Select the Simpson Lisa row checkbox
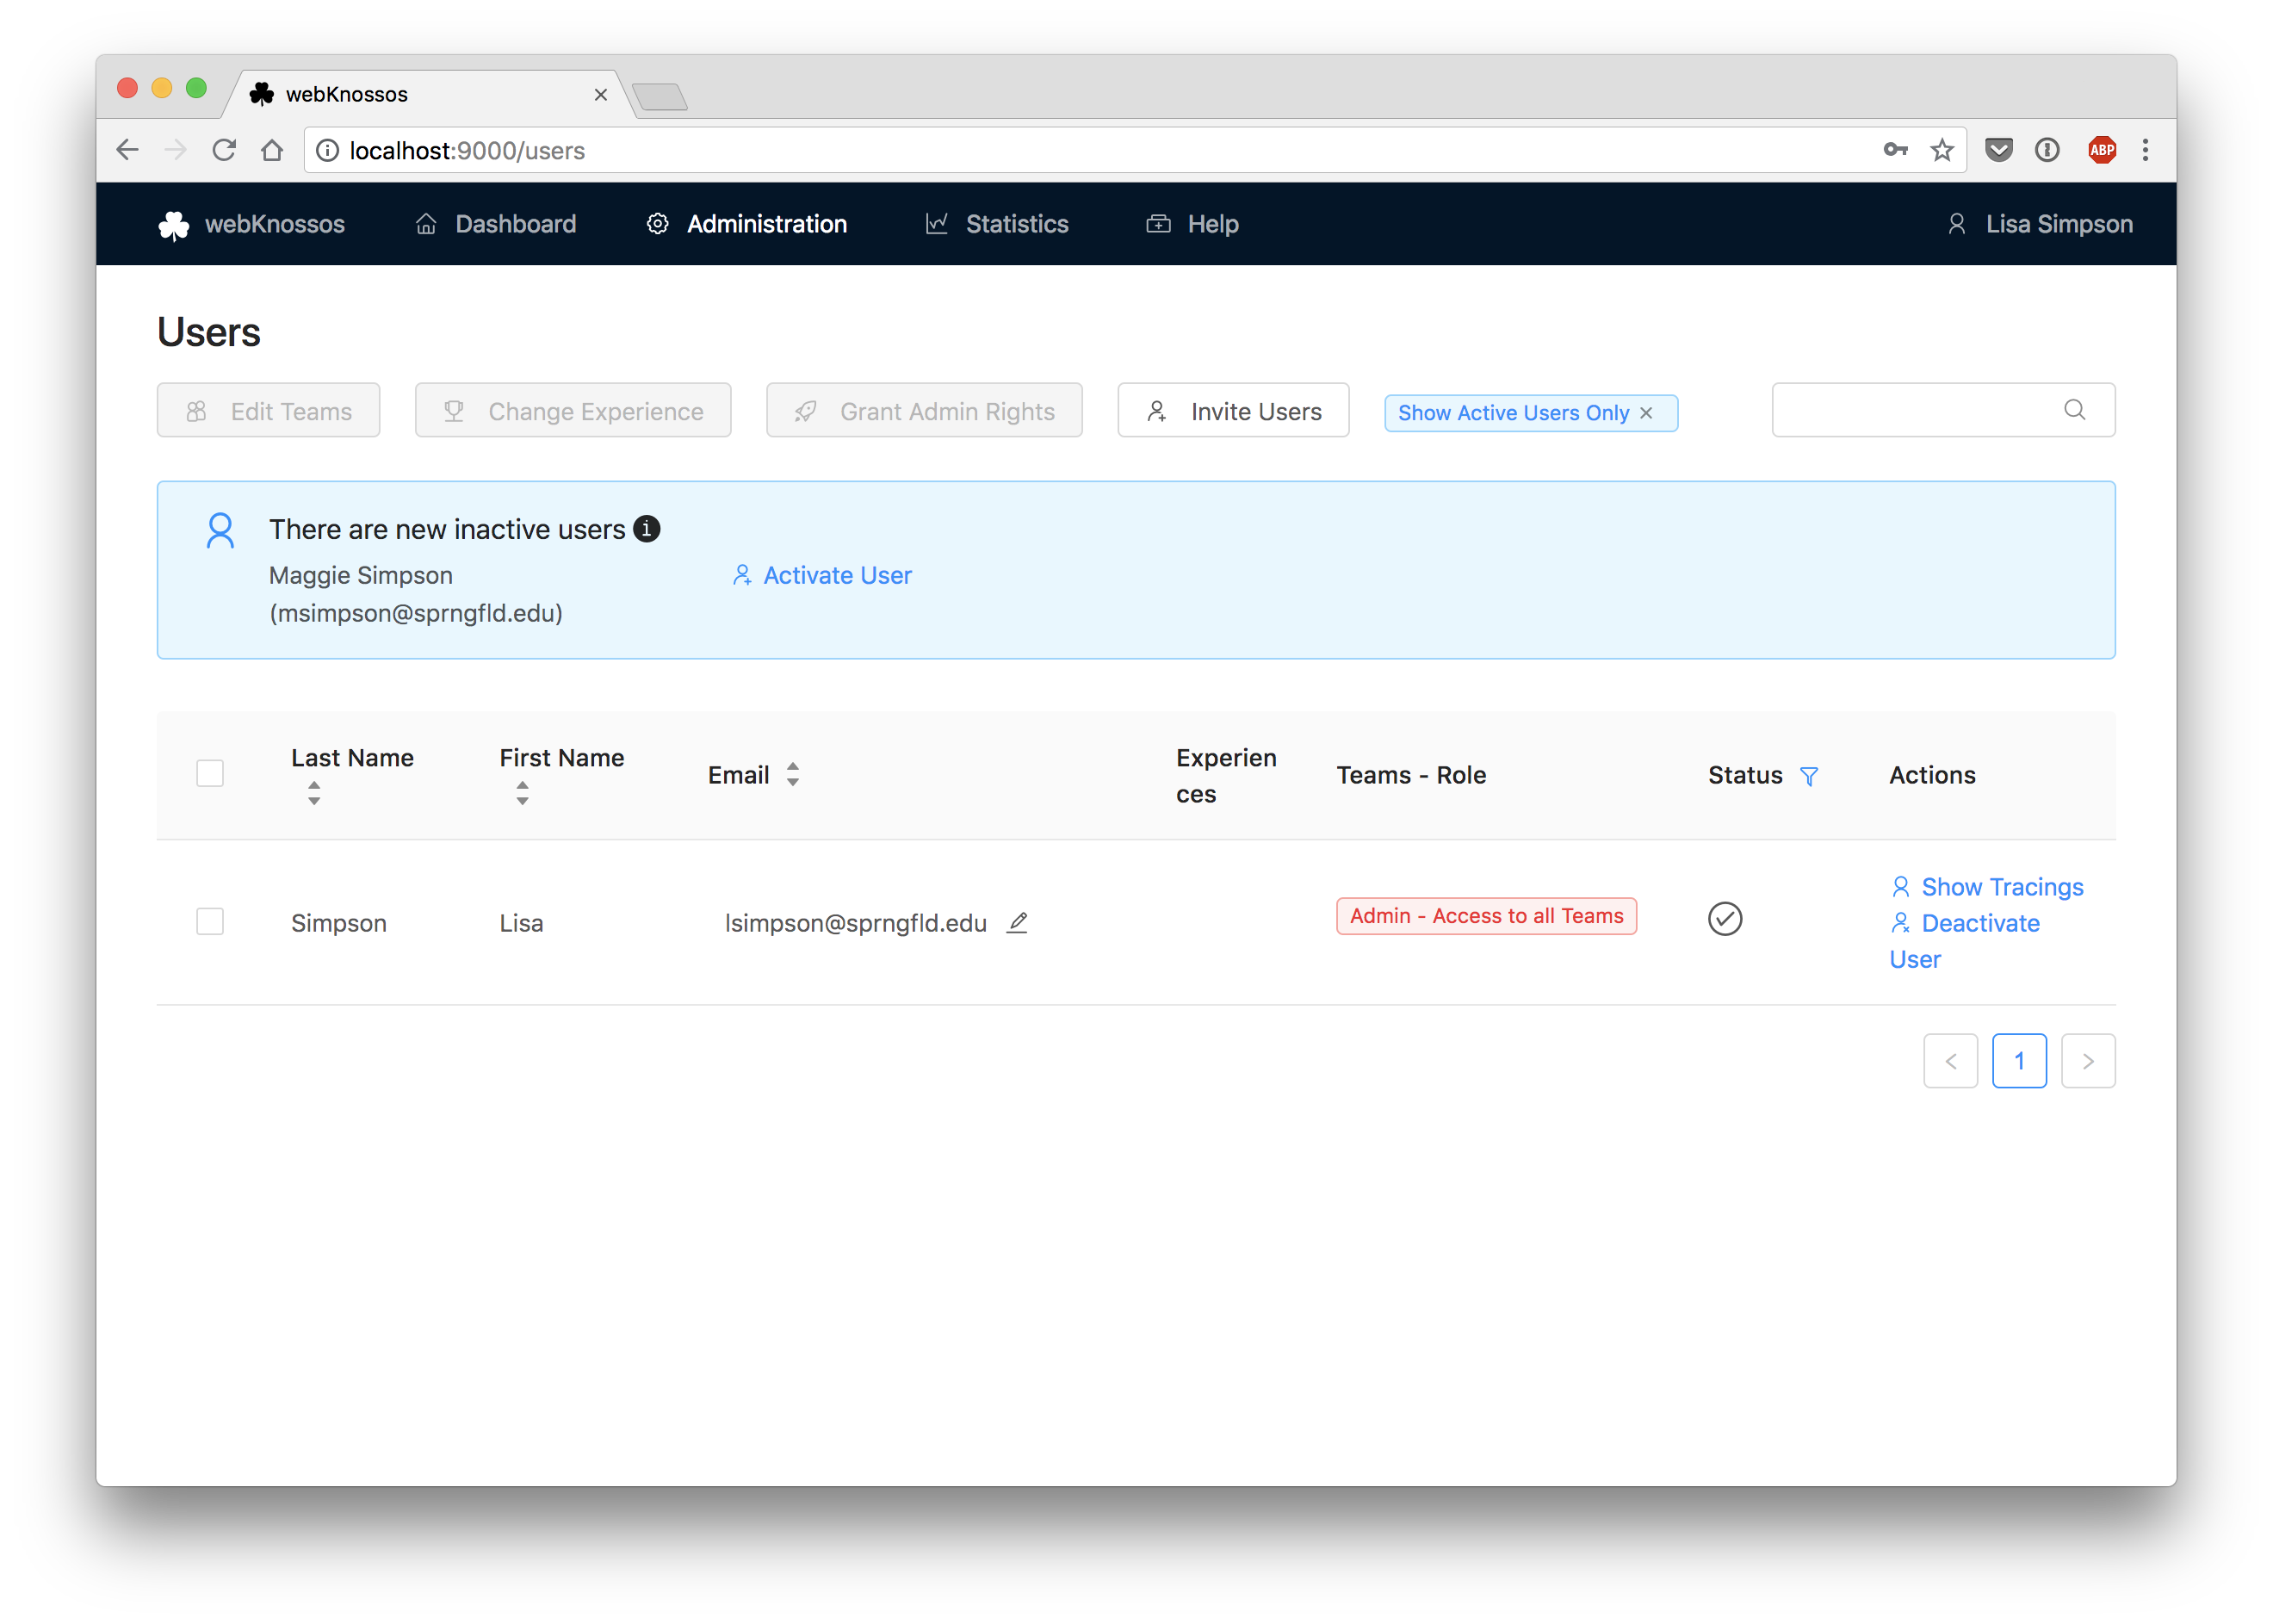Screen dimensions: 2273x1624 pyautogui.click(x=210, y=921)
